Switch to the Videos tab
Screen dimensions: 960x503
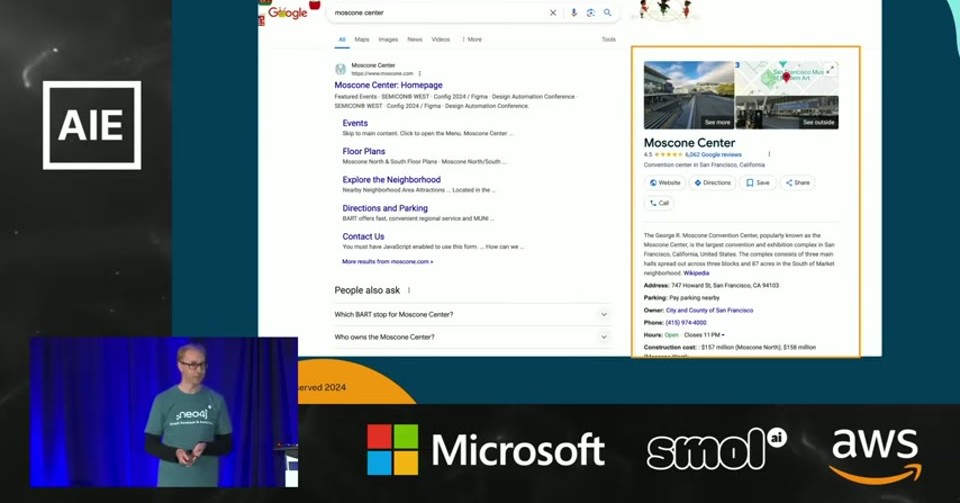441,39
